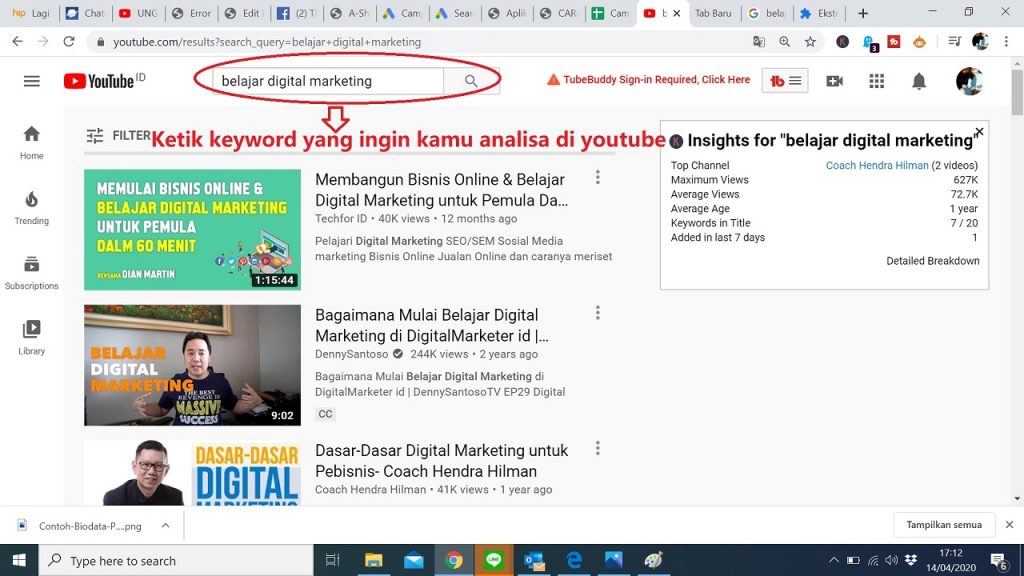Close the TubeBuddy Insights panel

[979, 131]
